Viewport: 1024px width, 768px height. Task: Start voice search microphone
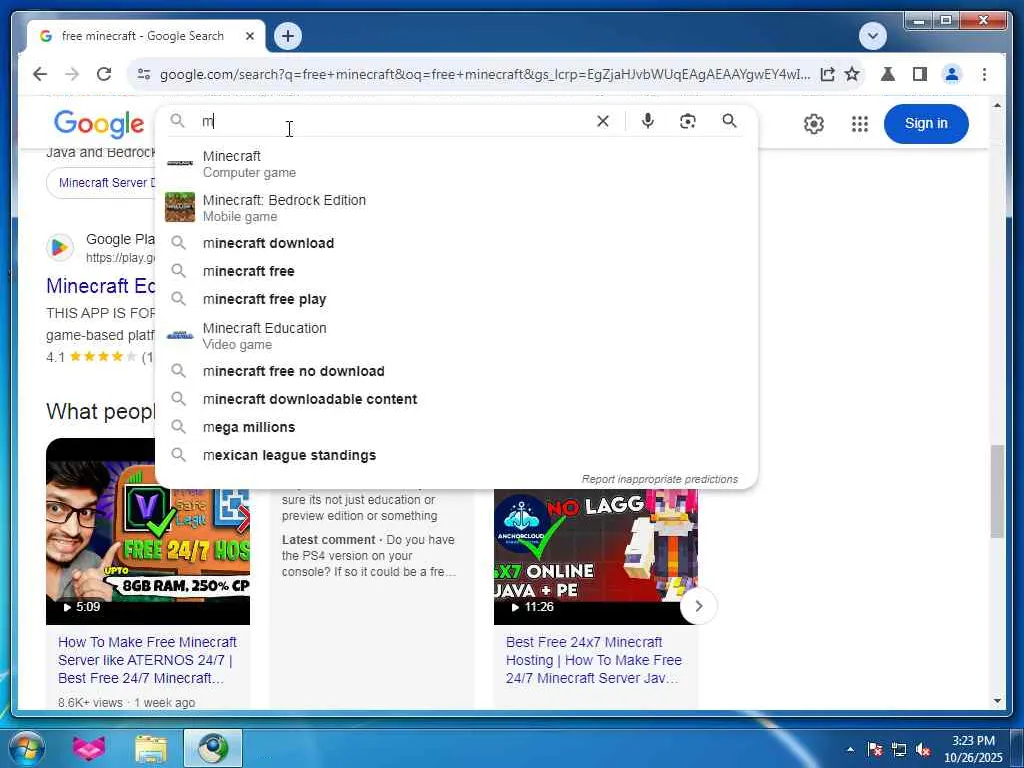pos(647,121)
